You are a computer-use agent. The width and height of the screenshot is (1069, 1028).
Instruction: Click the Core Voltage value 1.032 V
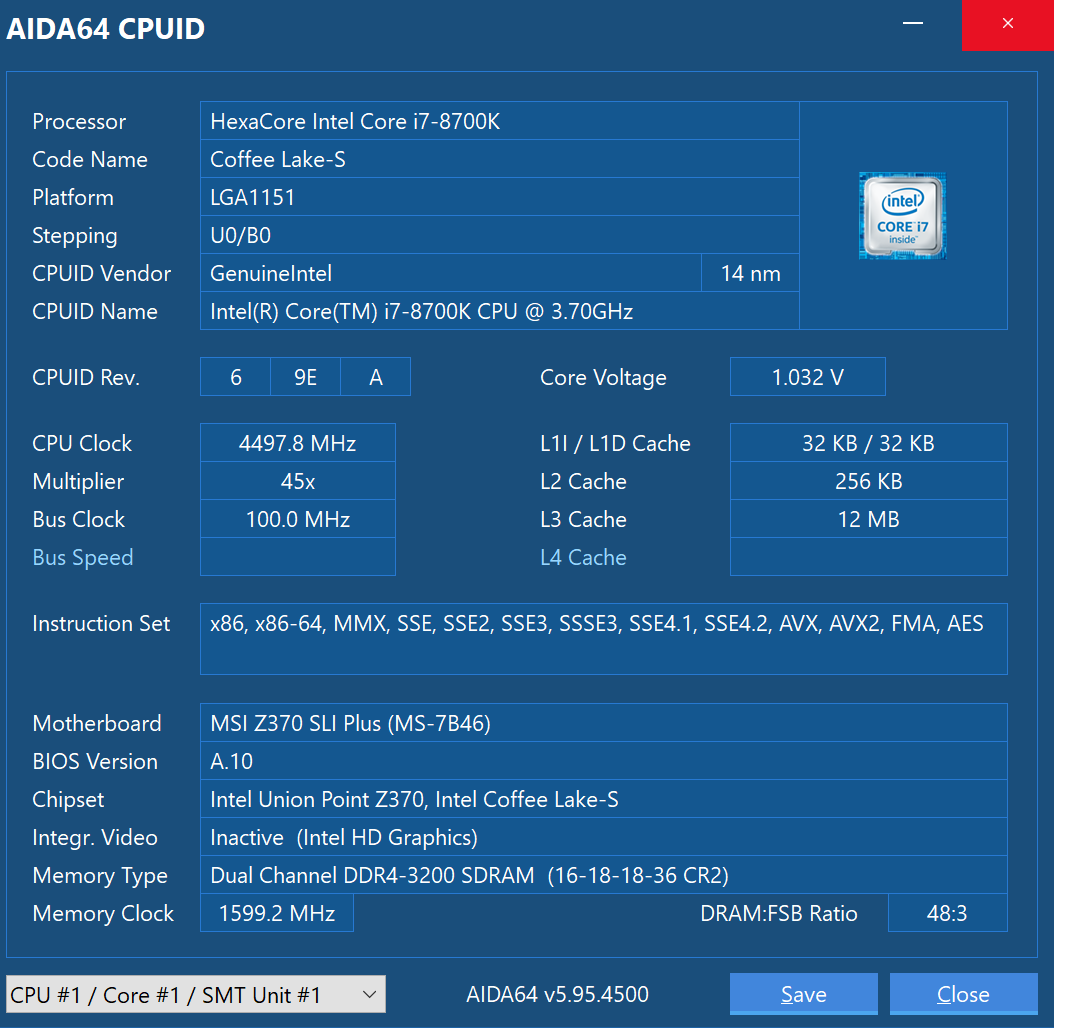(x=808, y=377)
